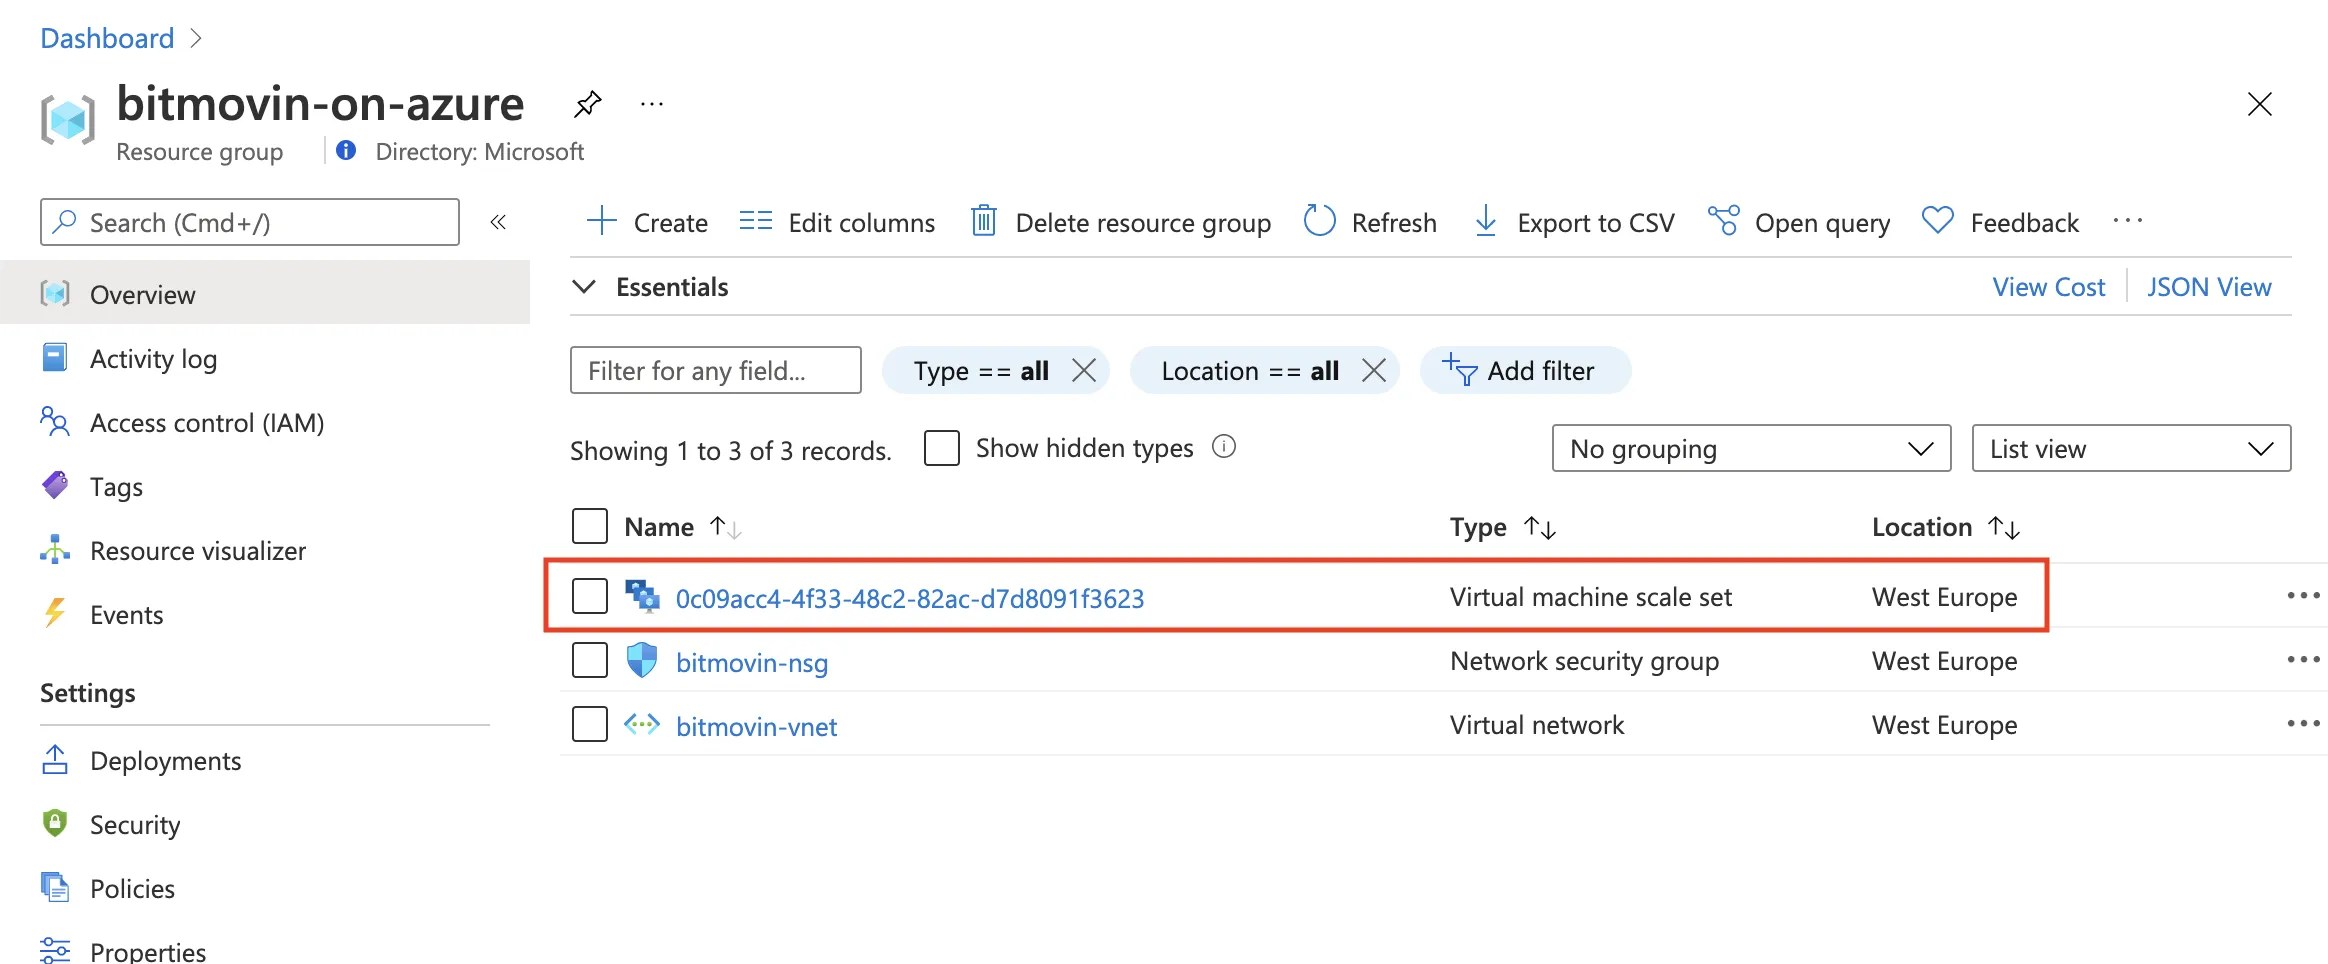
Task: Click the View Cost link
Action: [2048, 287]
